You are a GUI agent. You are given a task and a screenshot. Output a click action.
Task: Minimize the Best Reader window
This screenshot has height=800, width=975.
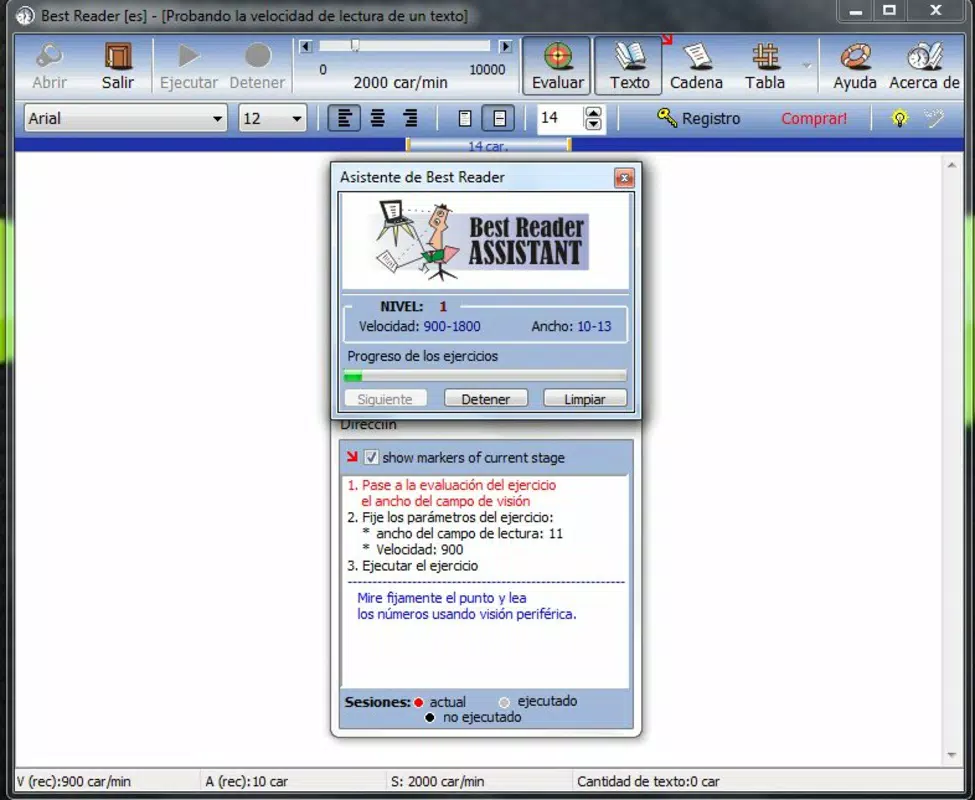coord(856,11)
